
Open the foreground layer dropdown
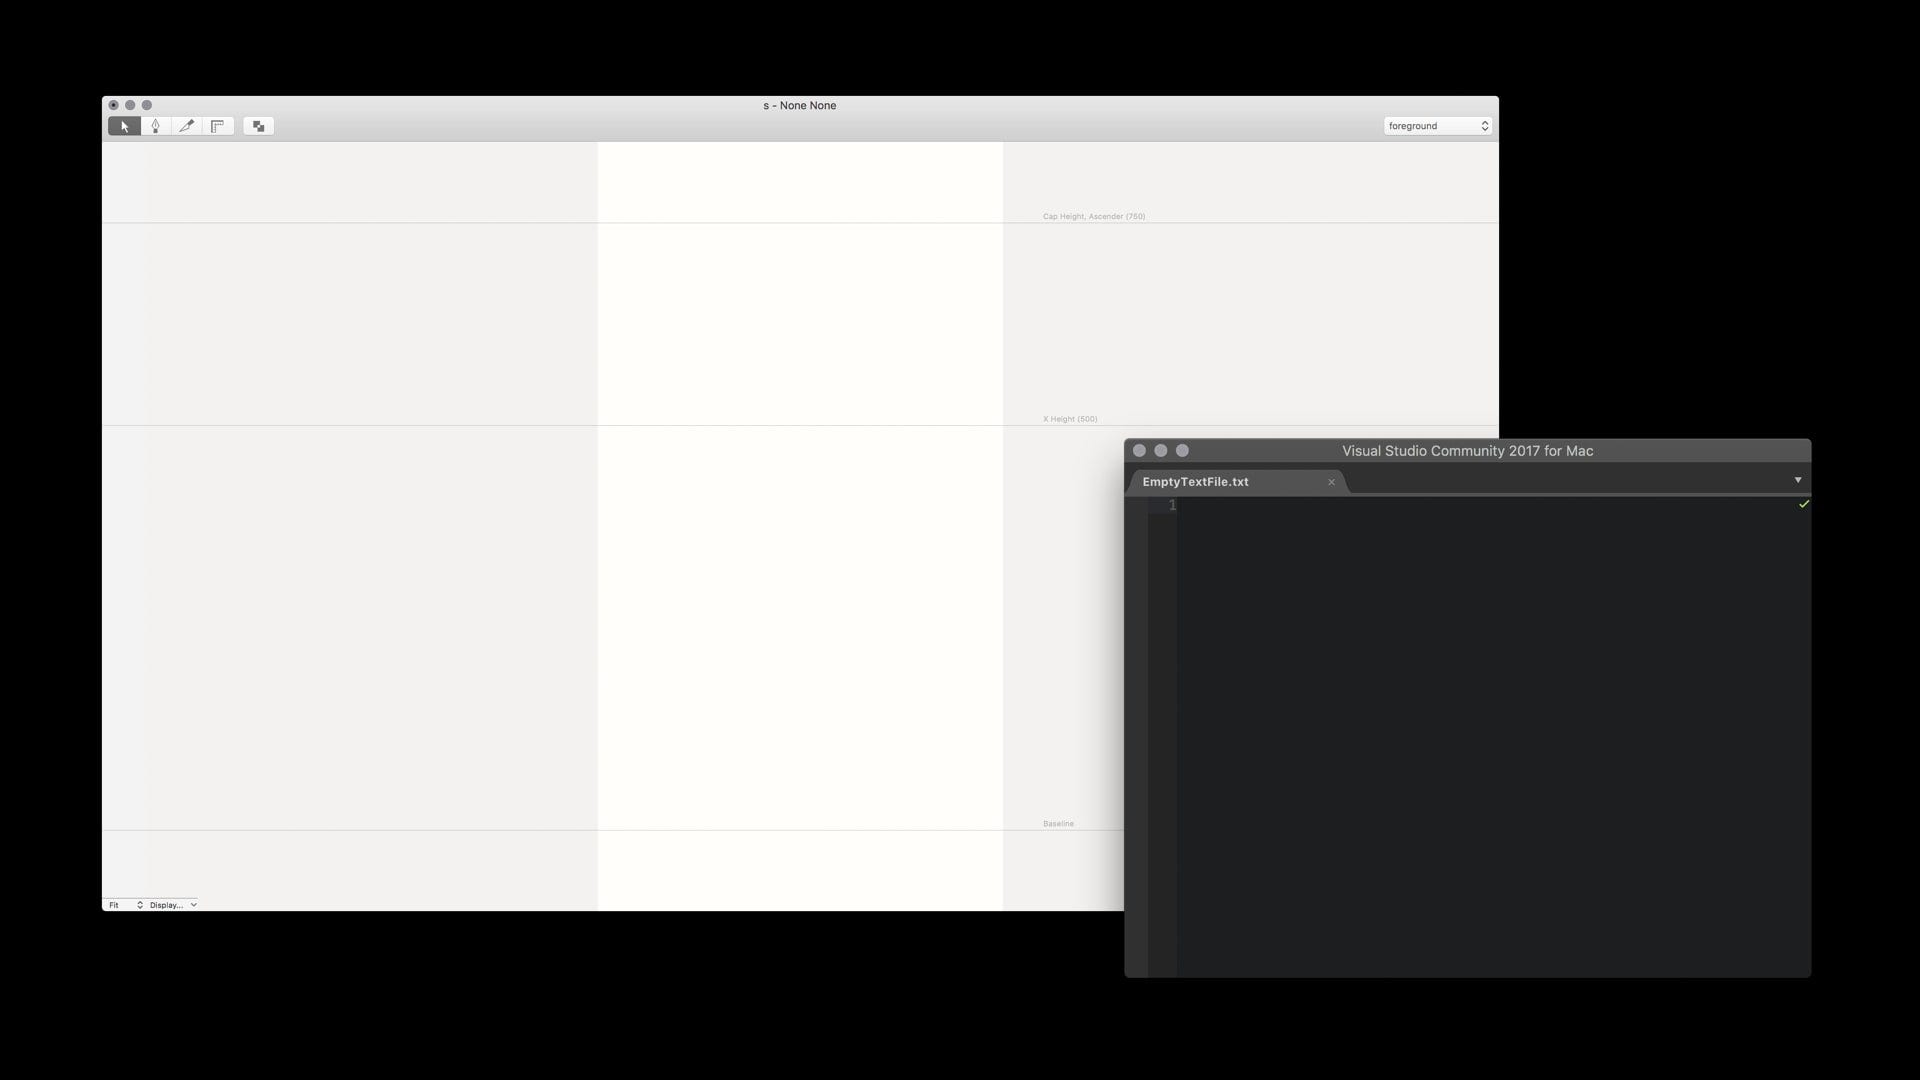tap(1437, 126)
